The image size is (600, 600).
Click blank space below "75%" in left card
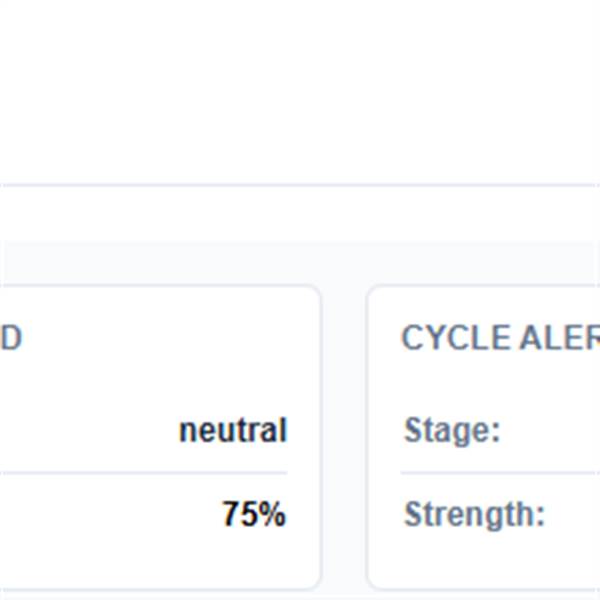pyautogui.click(x=200, y=562)
